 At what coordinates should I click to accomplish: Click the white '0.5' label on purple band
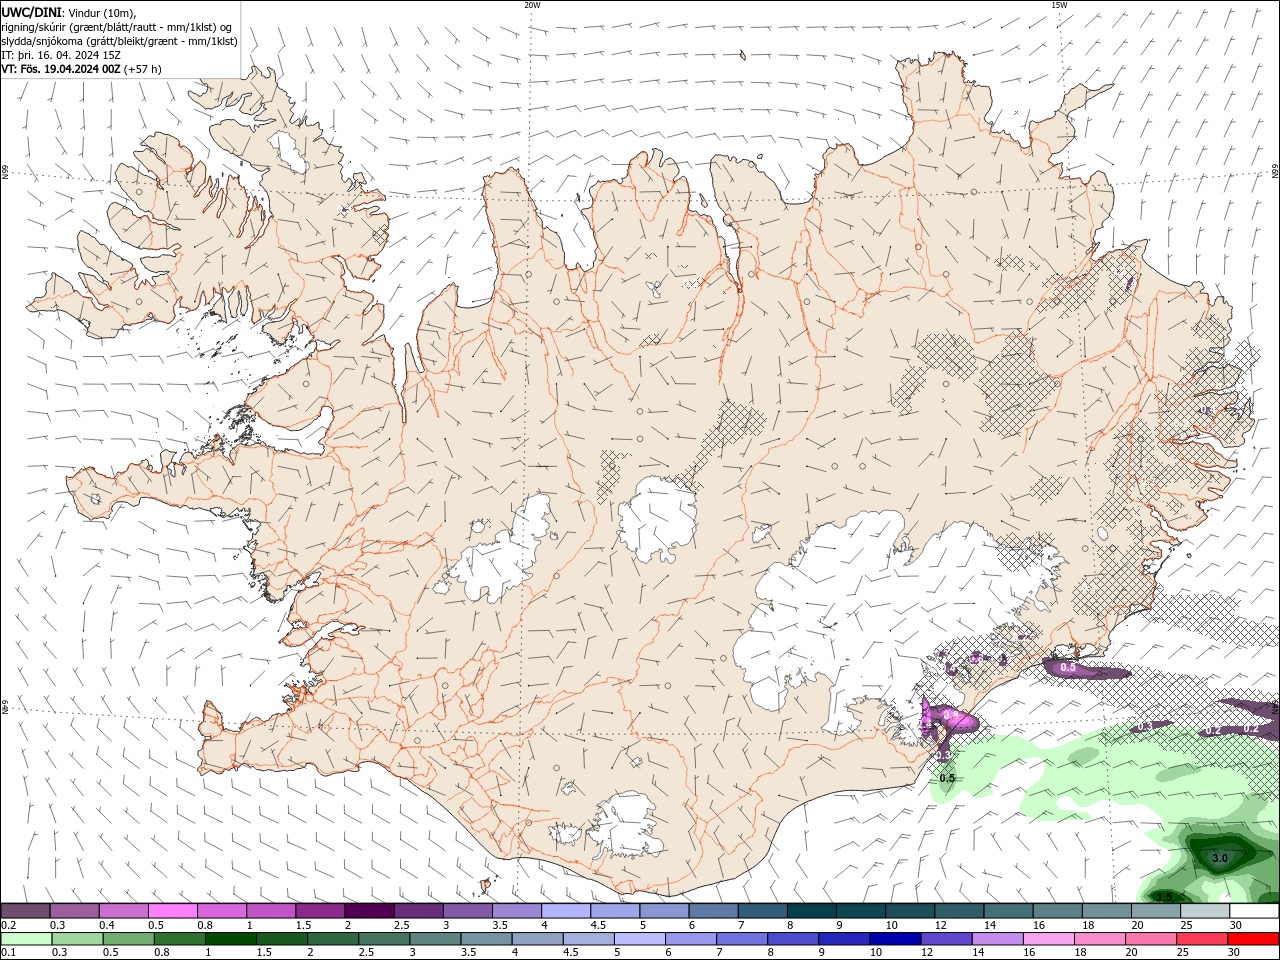(x=1067, y=667)
